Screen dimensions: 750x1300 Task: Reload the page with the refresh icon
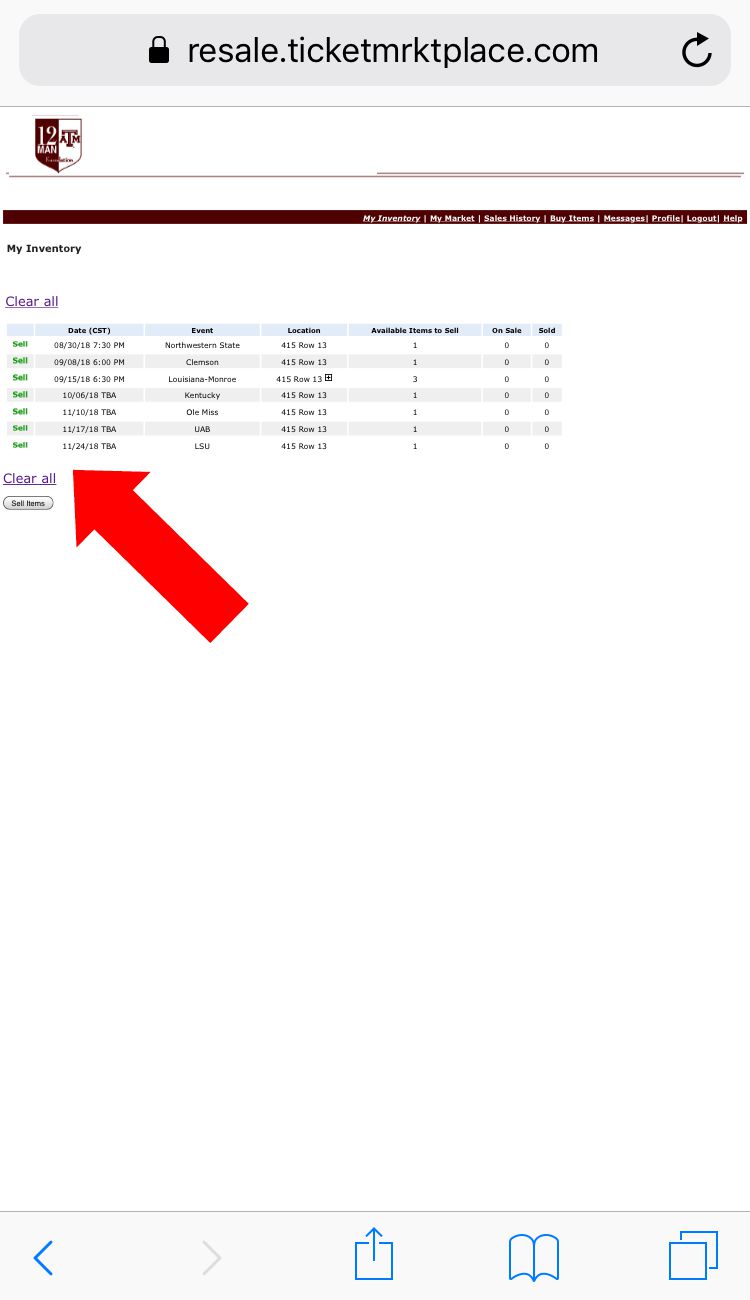click(697, 51)
